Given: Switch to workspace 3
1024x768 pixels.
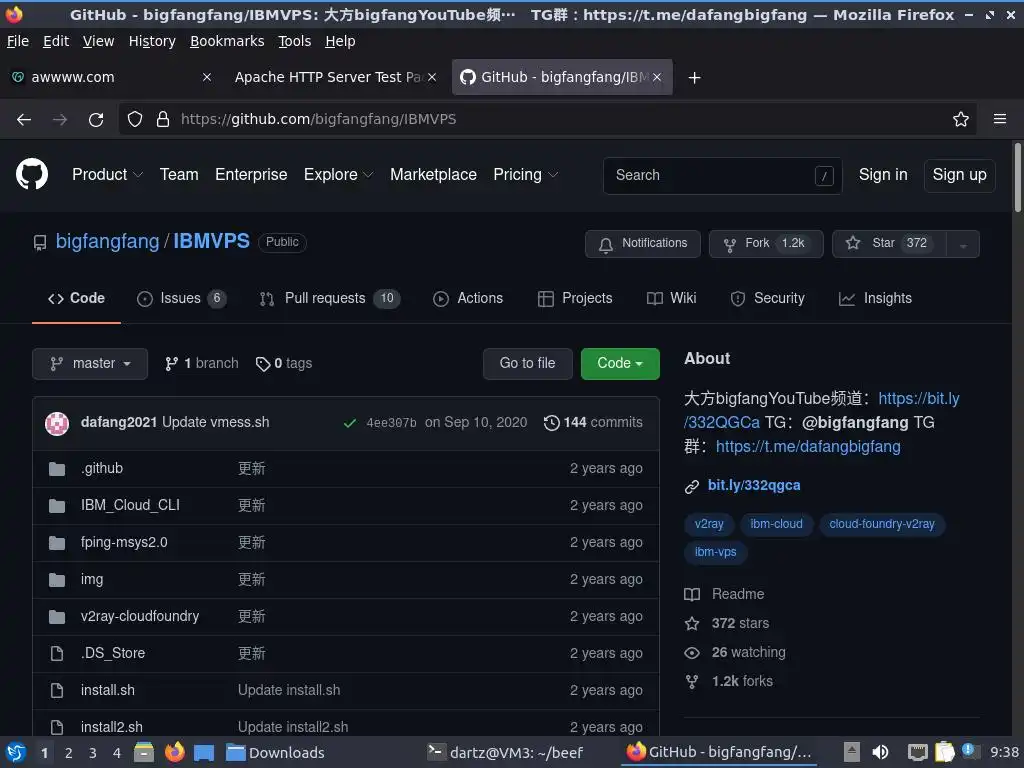Looking at the screenshot, I should pyautogui.click(x=93, y=753).
